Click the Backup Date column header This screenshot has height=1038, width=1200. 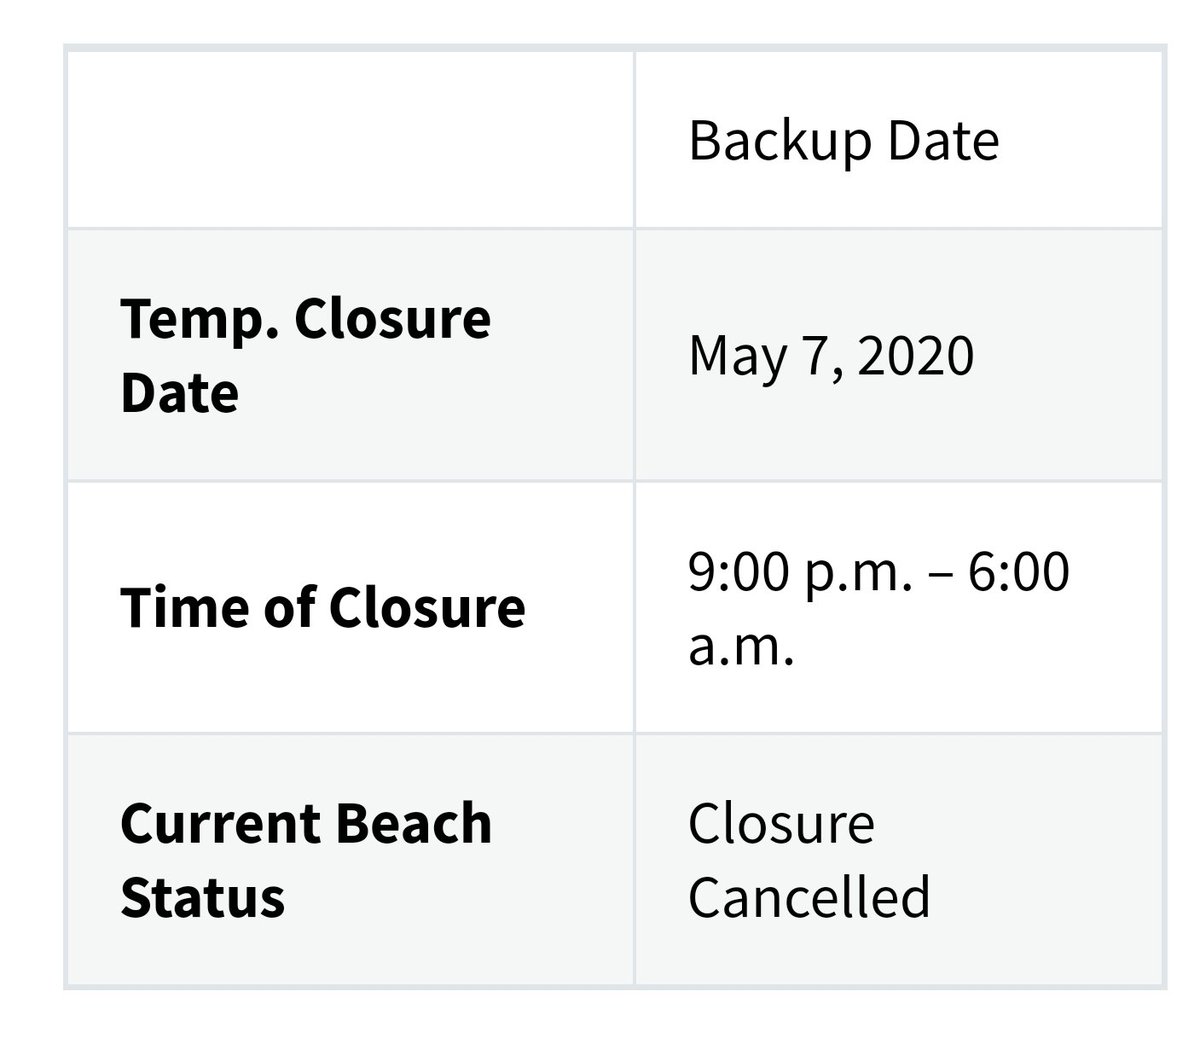point(843,140)
